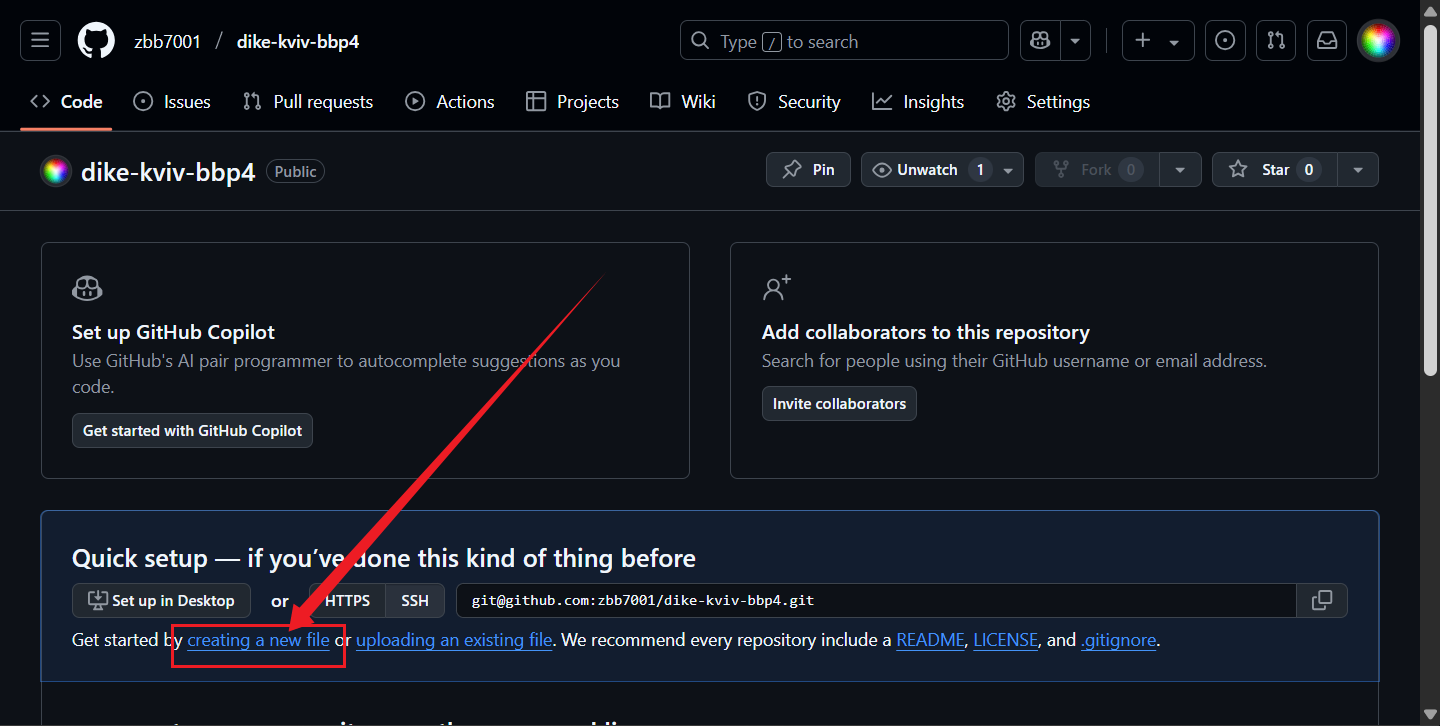Click the git clone URL field
This screenshot has width=1440, height=726.
point(877,601)
